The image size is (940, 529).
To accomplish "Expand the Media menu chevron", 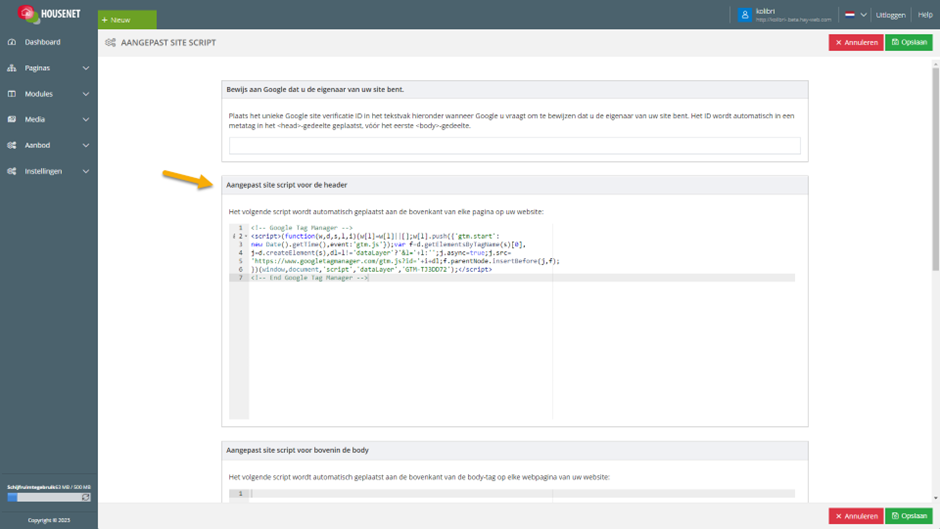I will point(86,119).
